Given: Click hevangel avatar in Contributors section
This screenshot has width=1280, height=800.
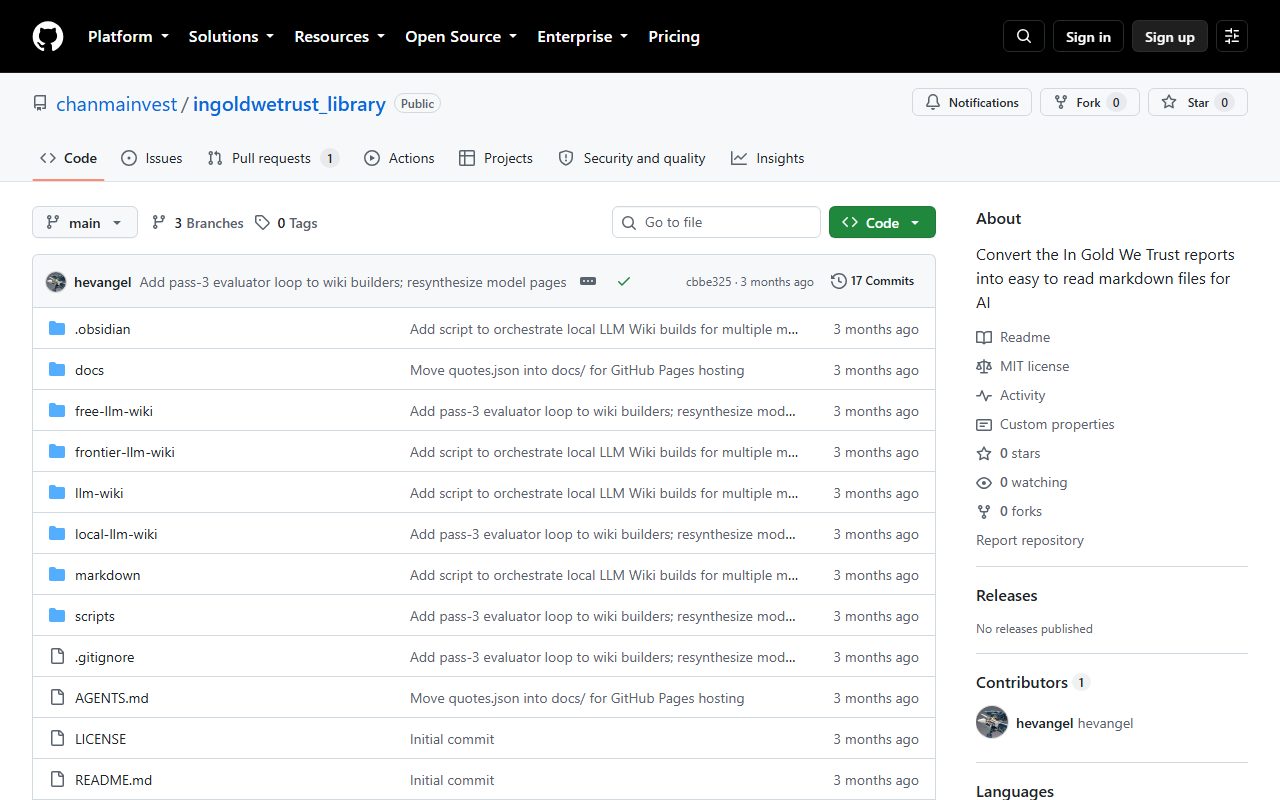Looking at the screenshot, I should (992, 722).
